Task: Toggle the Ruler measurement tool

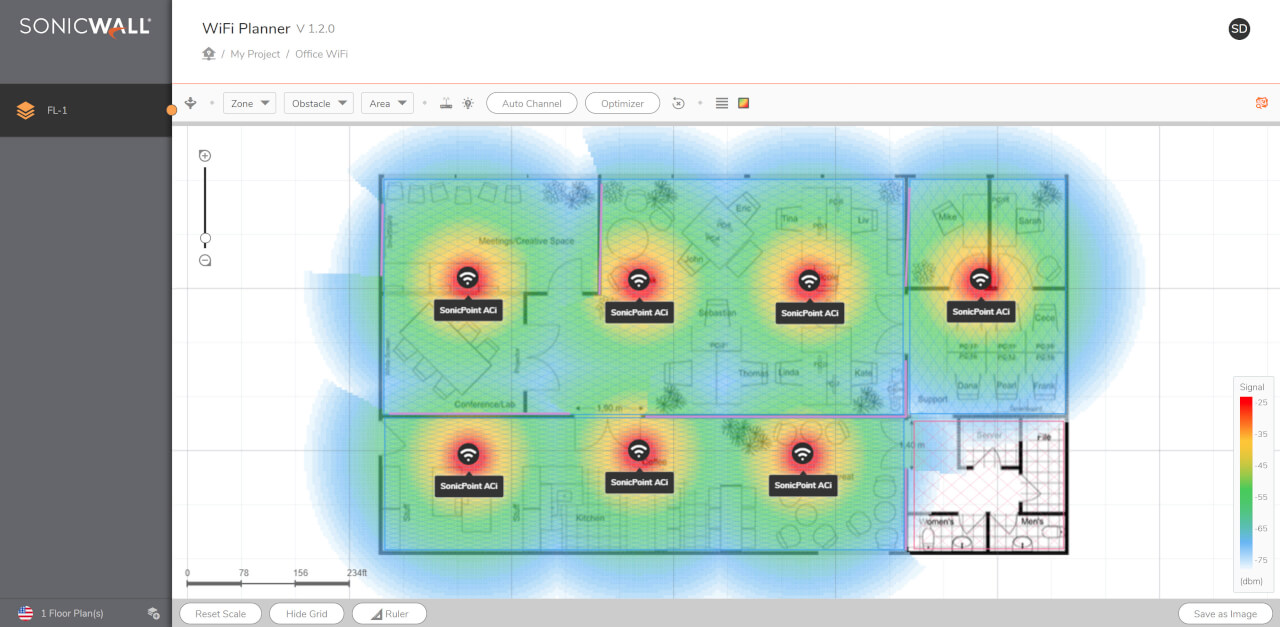Action: pyautogui.click(x=389, y=614)
